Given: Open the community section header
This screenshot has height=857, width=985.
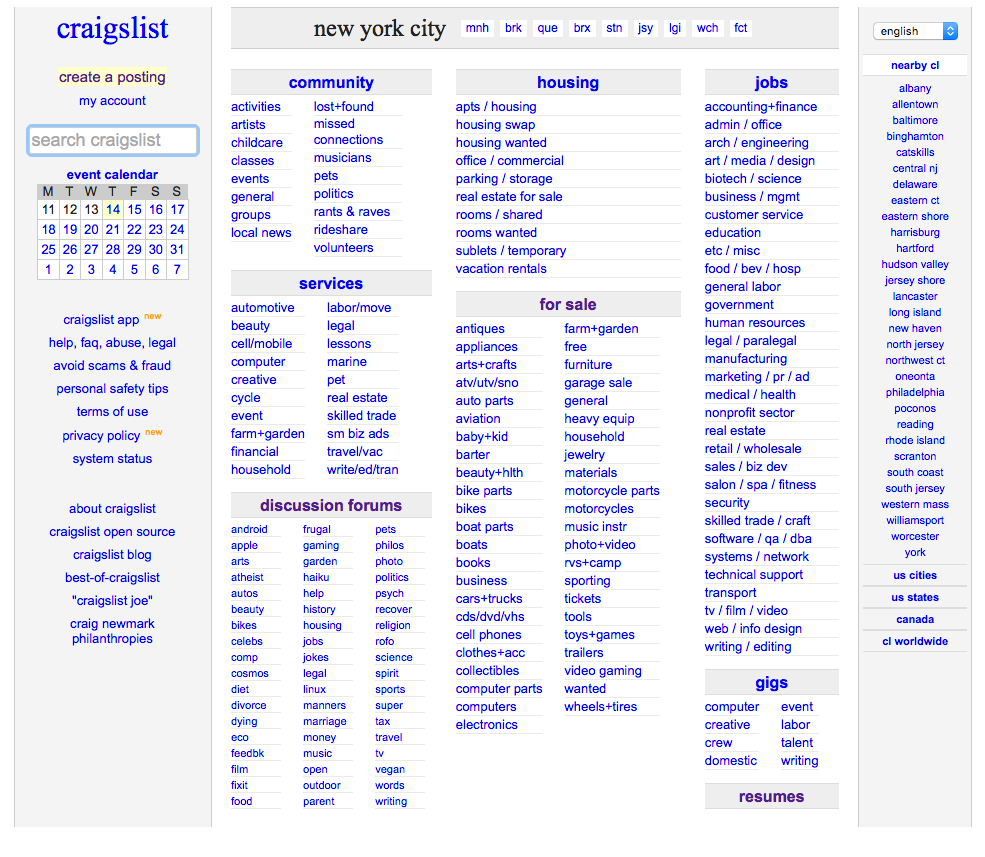Looking at the screenshot, I should coord(331,82).
